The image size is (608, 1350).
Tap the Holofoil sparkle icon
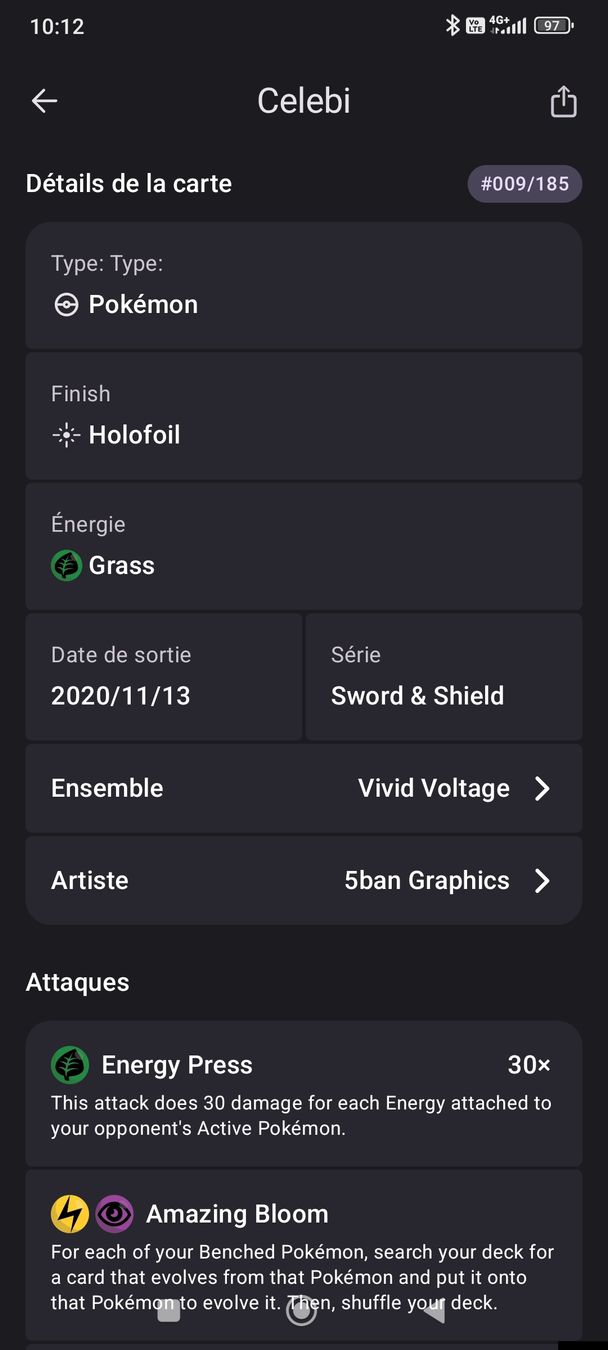pos(66,435)
